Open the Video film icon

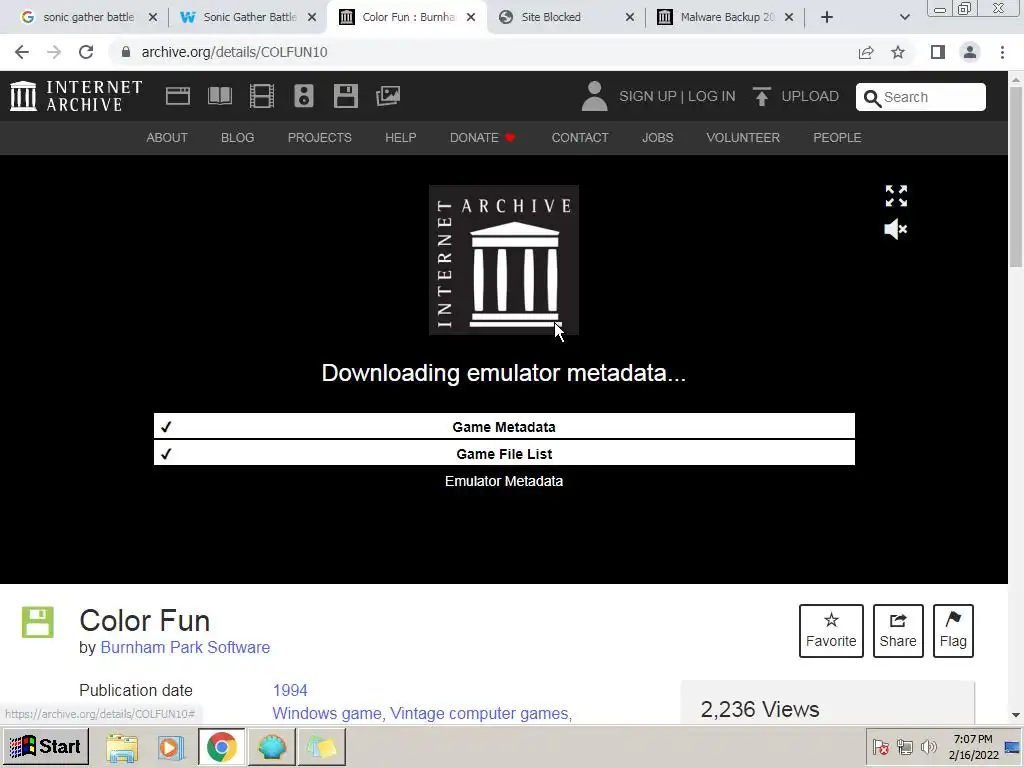[262, 96]
